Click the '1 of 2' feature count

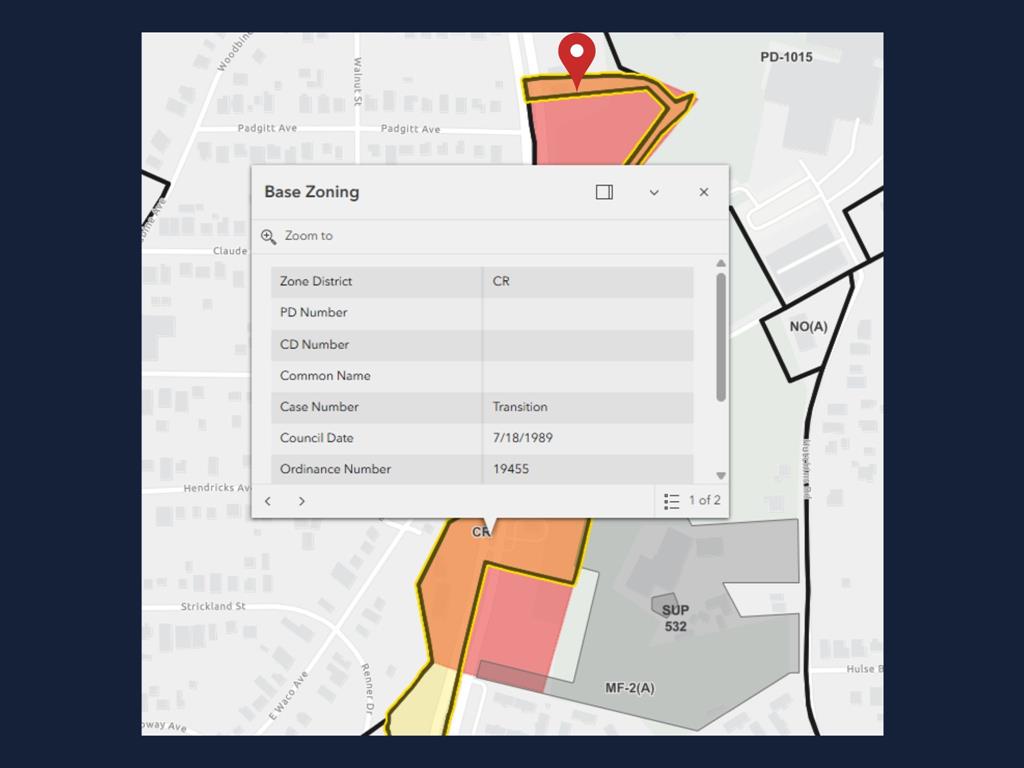point(704,501)
